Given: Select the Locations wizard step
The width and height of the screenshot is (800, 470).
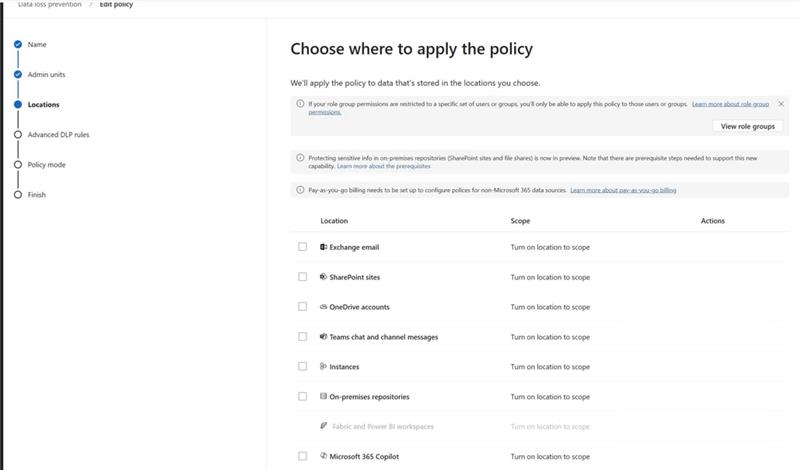Looking at the screenshot, I should (x=43, y=105).
